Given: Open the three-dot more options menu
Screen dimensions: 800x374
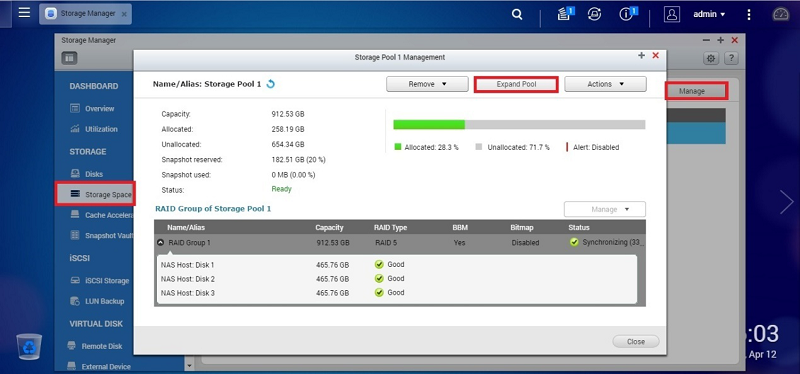Looking at the screenshot, I should coord(748,14).
